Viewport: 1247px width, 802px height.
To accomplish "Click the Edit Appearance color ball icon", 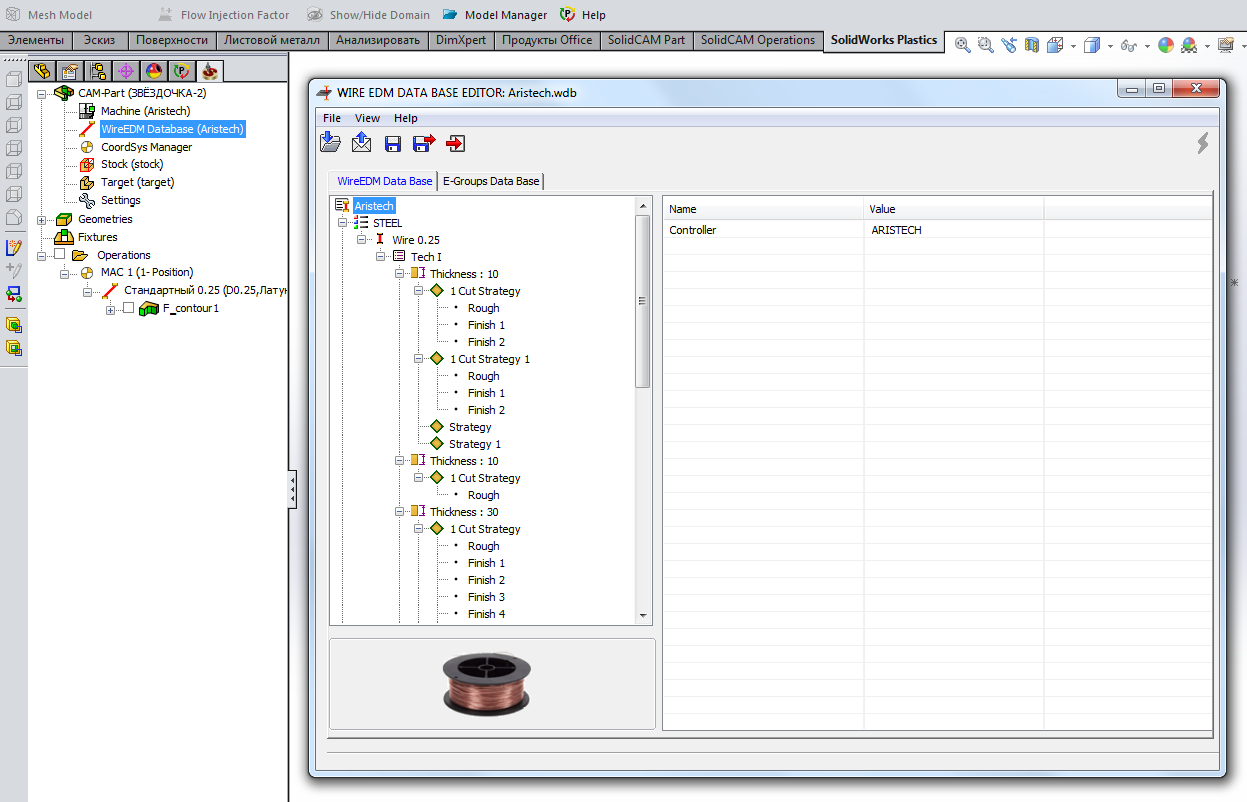I will click(x=1166, y=45).
